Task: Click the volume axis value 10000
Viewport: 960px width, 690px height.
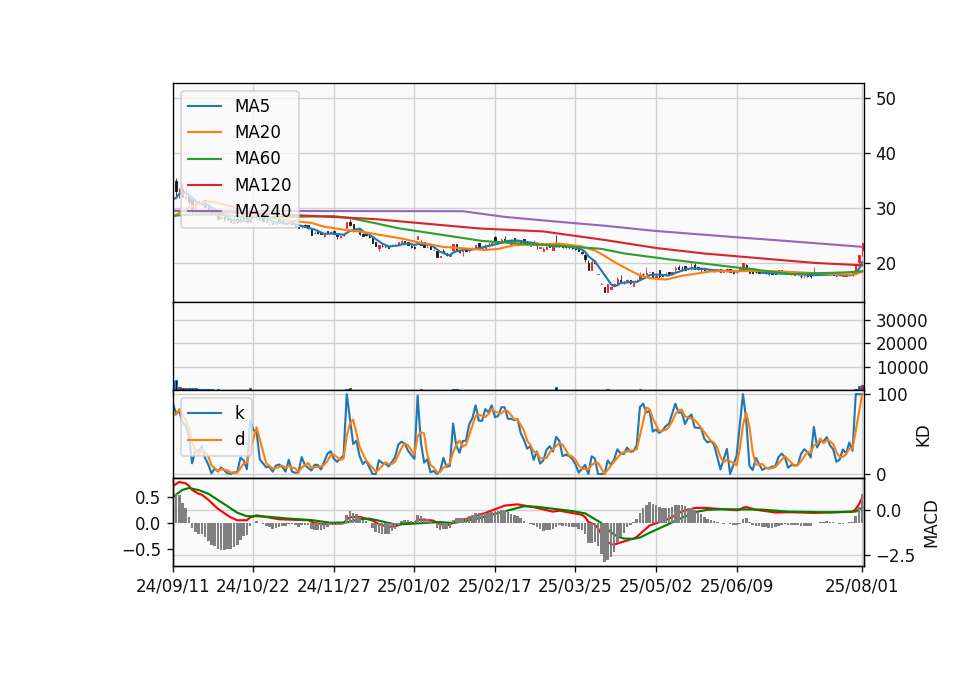Action: [901, 368]
